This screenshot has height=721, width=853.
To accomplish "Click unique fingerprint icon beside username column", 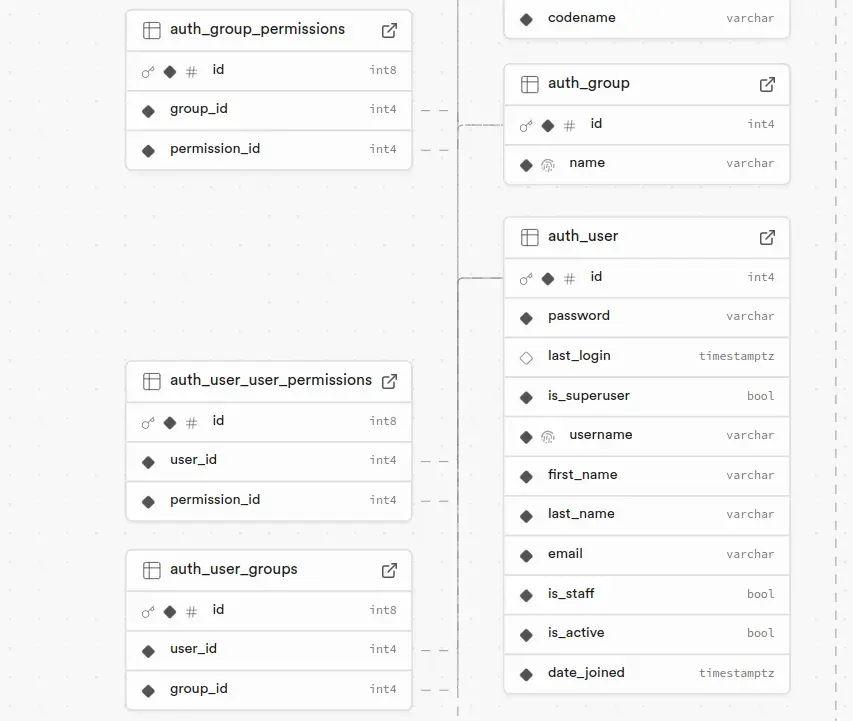I will [548, 436].
